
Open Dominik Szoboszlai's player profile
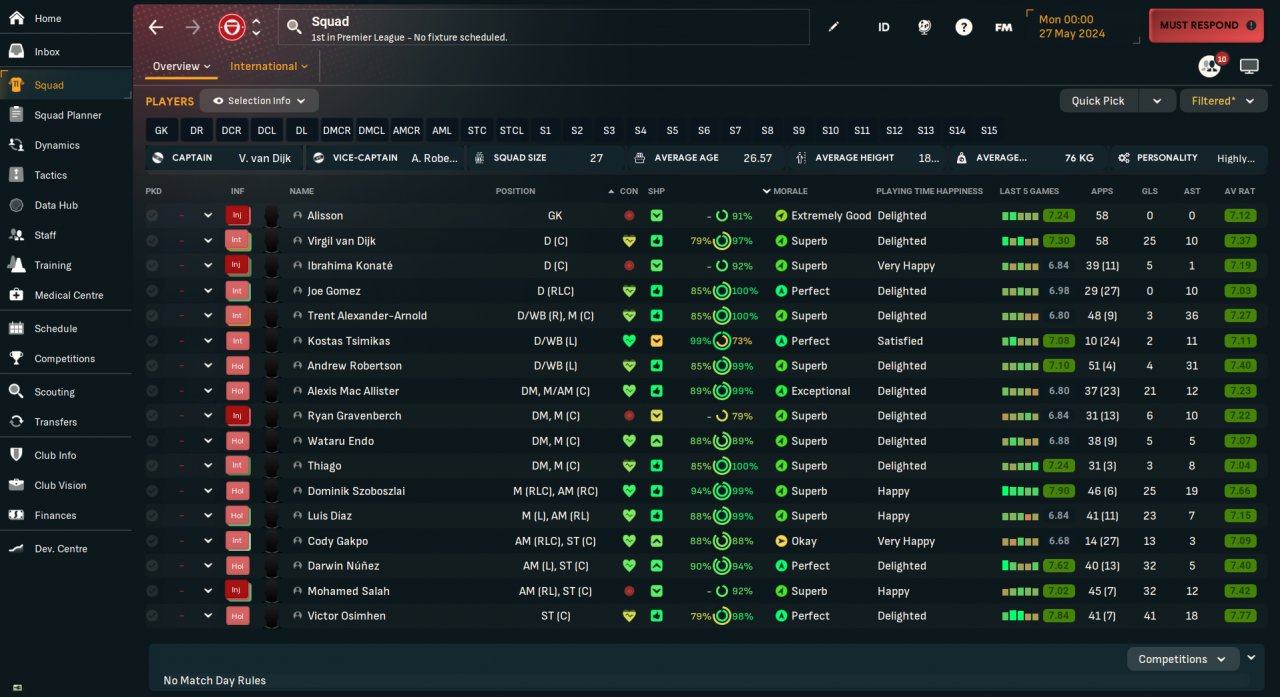point(355,491)
